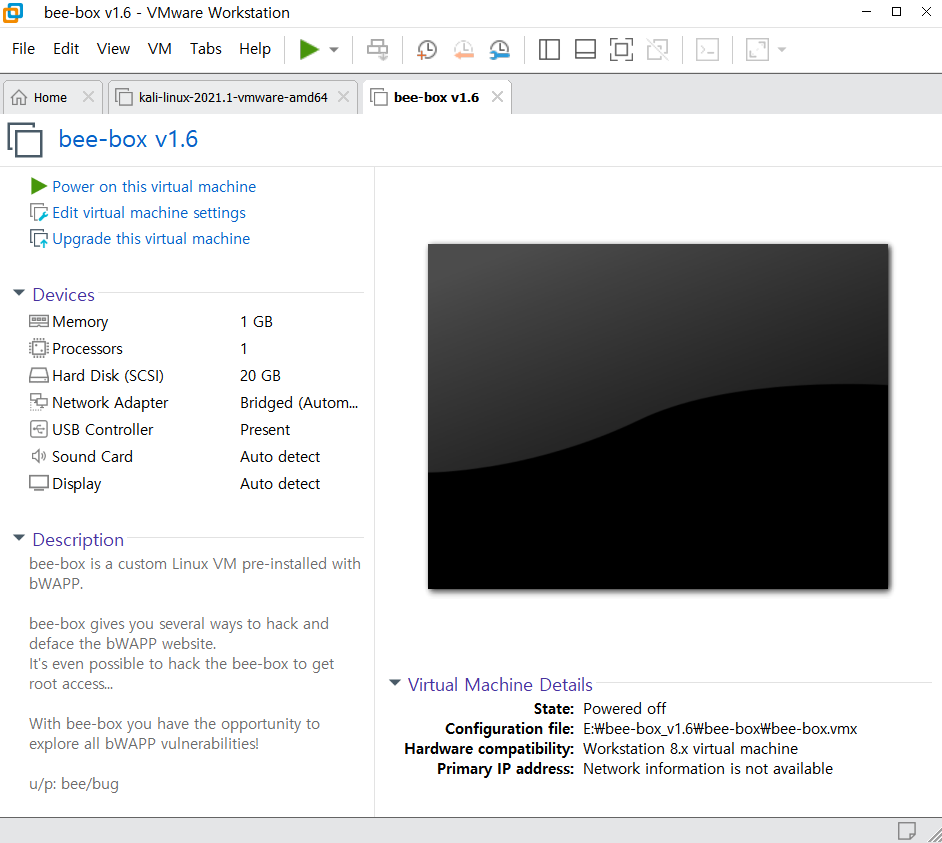Click the console view toolbar icon
The width and height of the screenshot is (942, 843).
pyautogui.click(x=707, y=49)
